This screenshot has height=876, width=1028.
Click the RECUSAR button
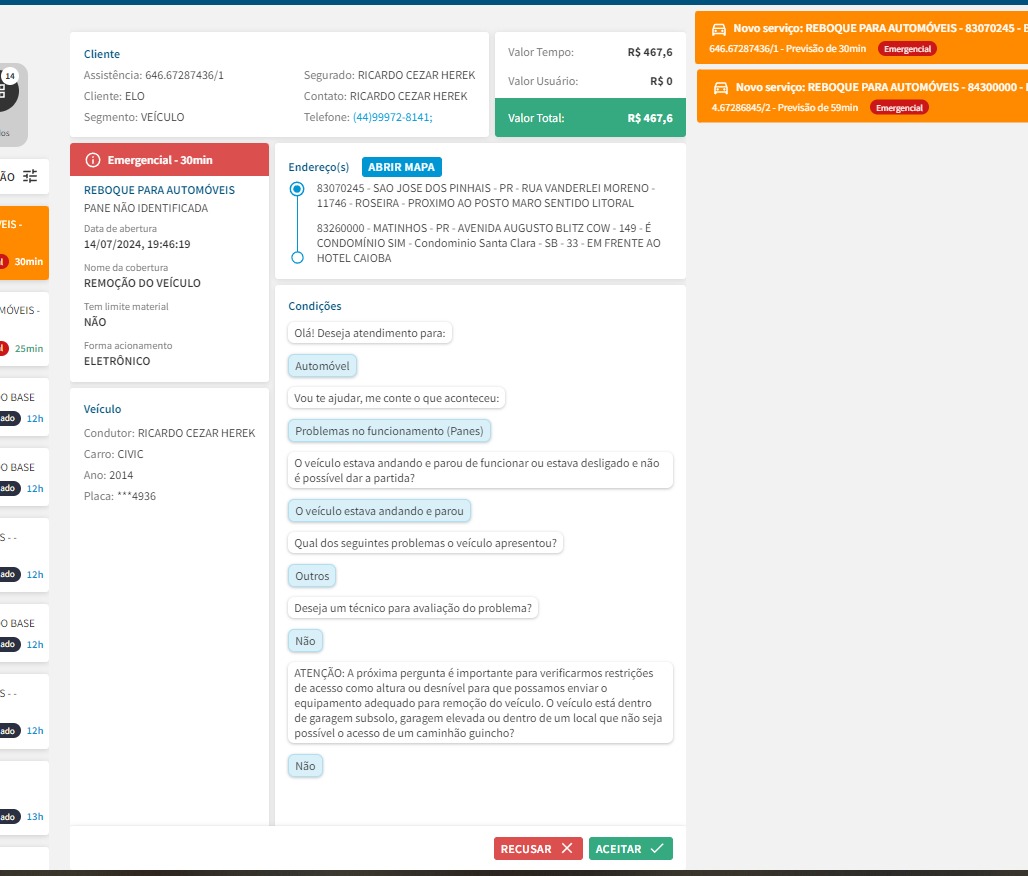pyautogui.click(x=538, y=848)
